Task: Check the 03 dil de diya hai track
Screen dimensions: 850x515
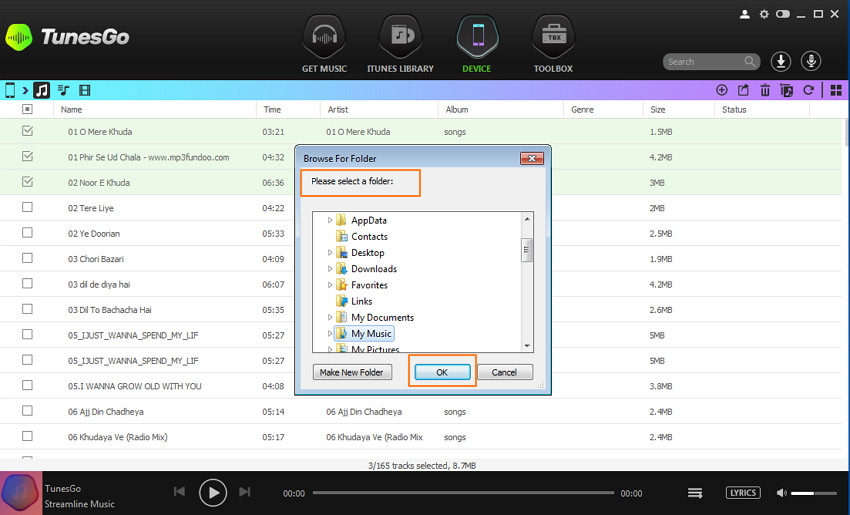Action: (x=27, y=284)
